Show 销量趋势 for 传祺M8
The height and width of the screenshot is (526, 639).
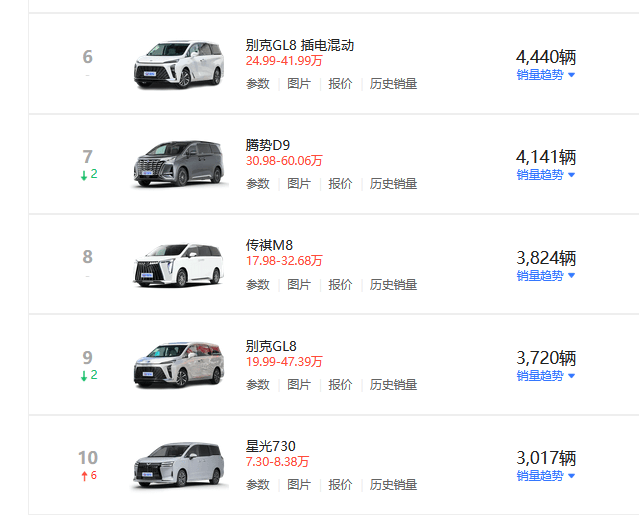(546, 276)
